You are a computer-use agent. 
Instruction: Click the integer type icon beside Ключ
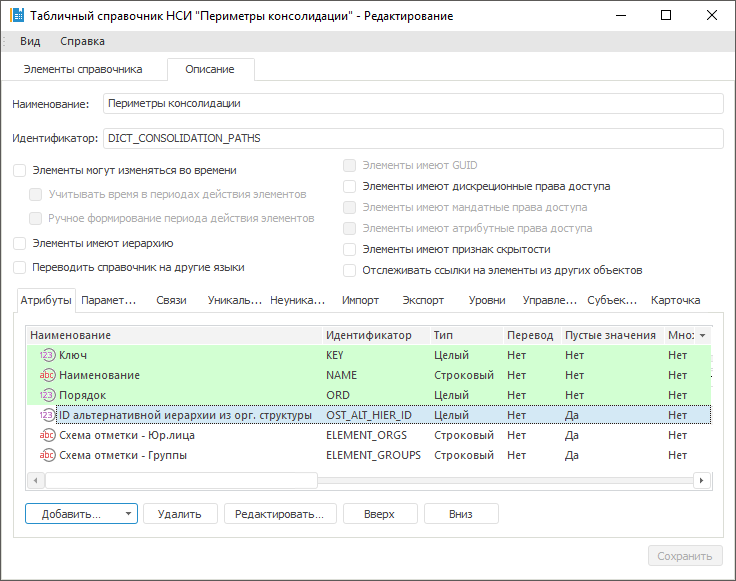pos(47,355)
